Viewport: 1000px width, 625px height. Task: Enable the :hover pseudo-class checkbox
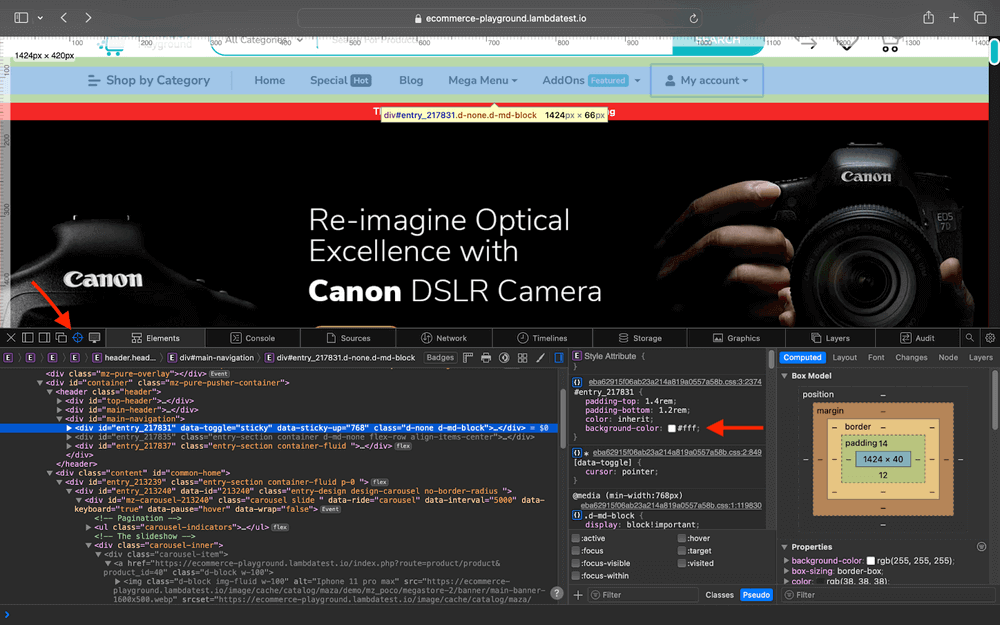pos(682,538)
